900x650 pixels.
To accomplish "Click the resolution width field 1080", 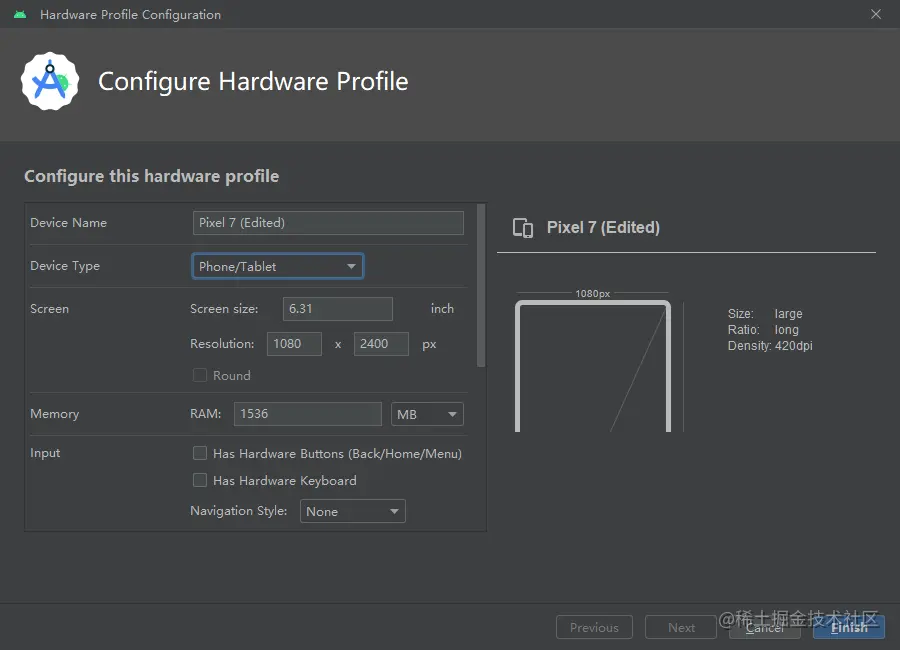I will [294, 344].
